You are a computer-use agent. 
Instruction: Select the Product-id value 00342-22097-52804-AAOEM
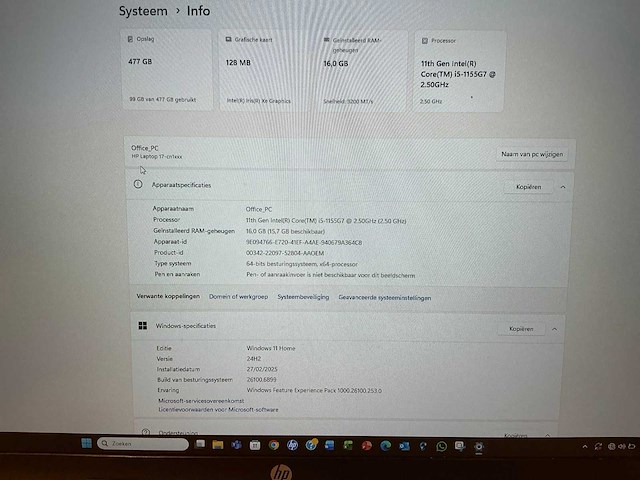(x=285, y=253)
